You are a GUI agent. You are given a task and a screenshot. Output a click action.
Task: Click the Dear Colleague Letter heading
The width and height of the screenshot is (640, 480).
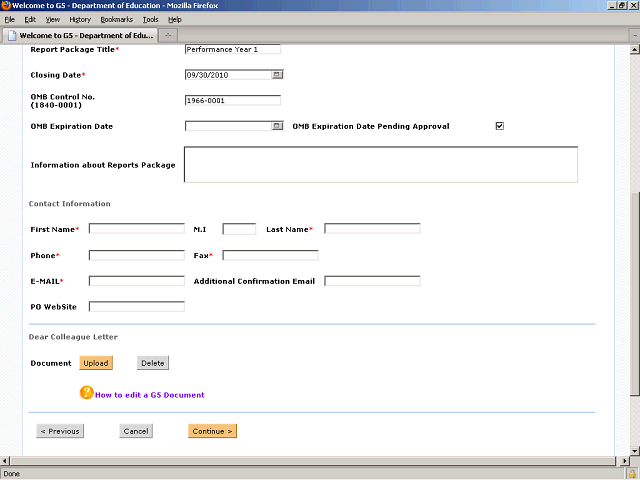pyautogui.click(x=73, y=337)
